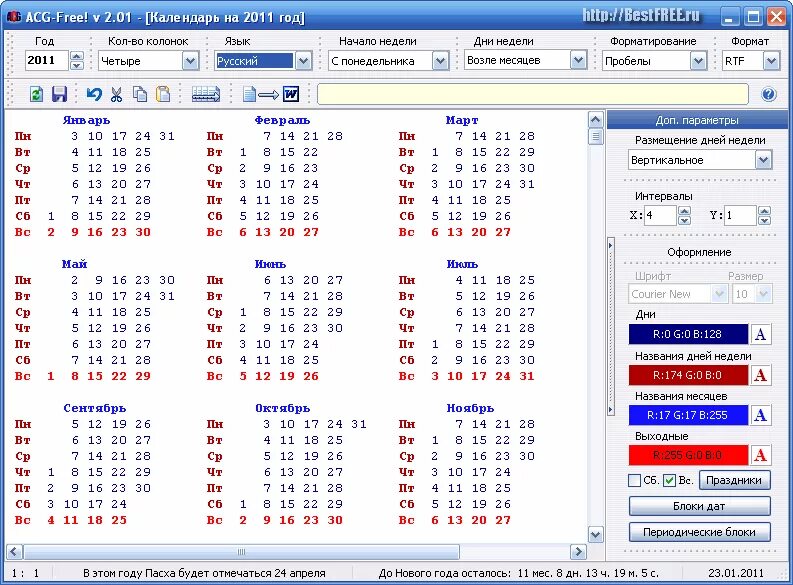Click the Январь month title
The image size is (793, 585).
86,120
